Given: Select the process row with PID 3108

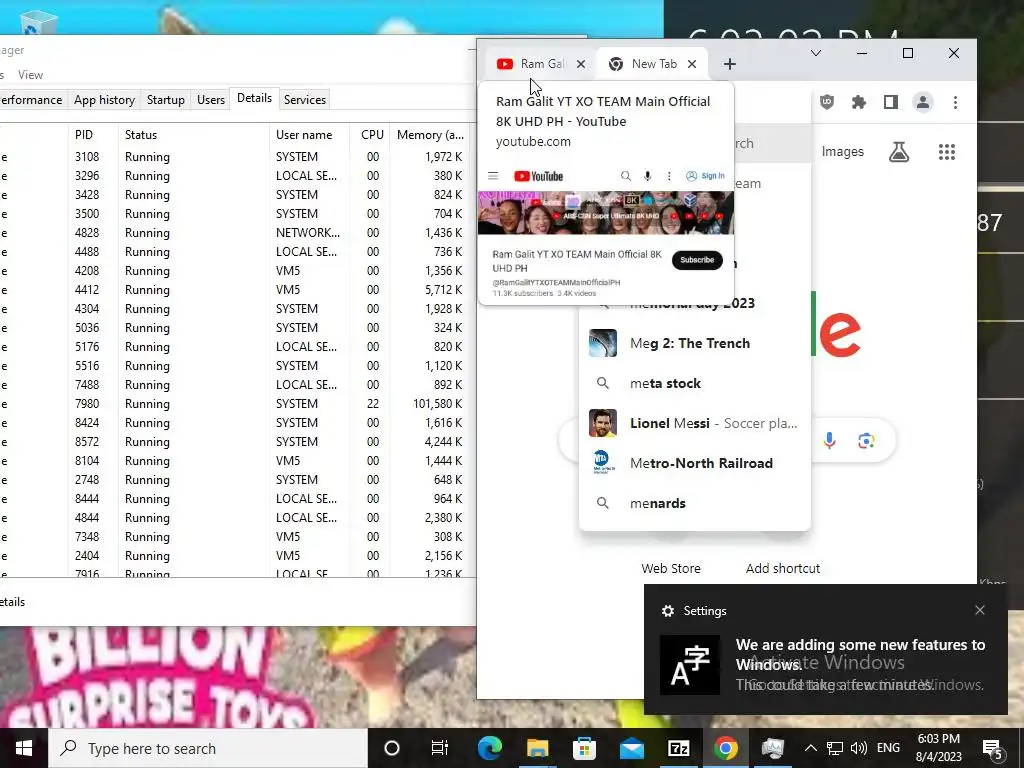Looking at the screenshot, I should (x=235, y=157).
